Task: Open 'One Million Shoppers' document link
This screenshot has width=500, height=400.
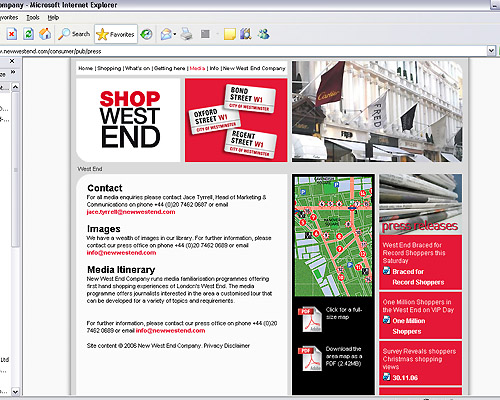Action: 409,326
